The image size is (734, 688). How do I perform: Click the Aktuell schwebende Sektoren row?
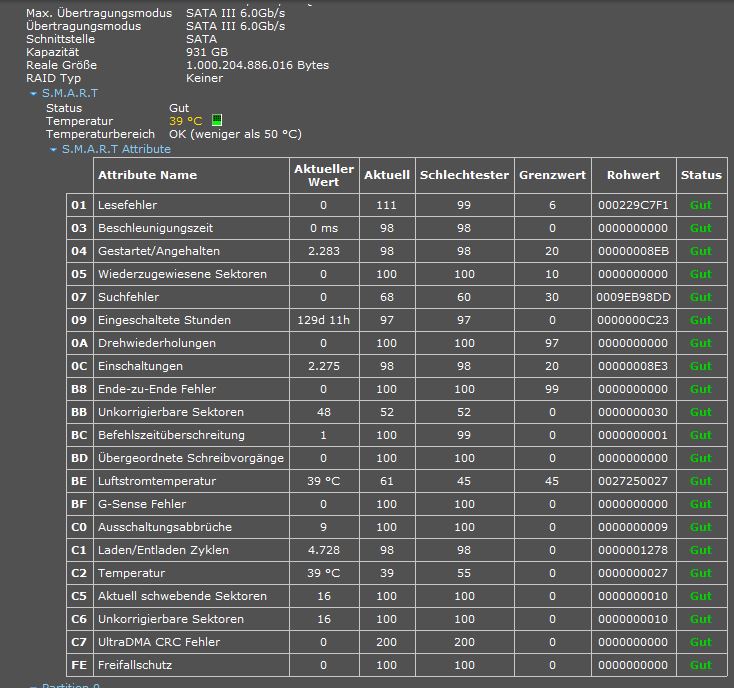point(397,596)
